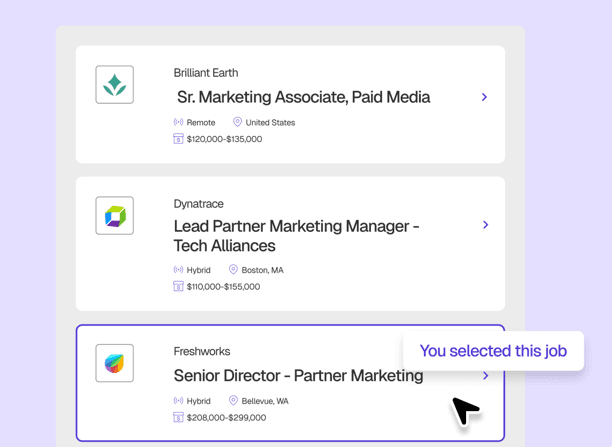Click the Dynatrace company name
This screenshot has width=612, height=447.
(198, 204)
